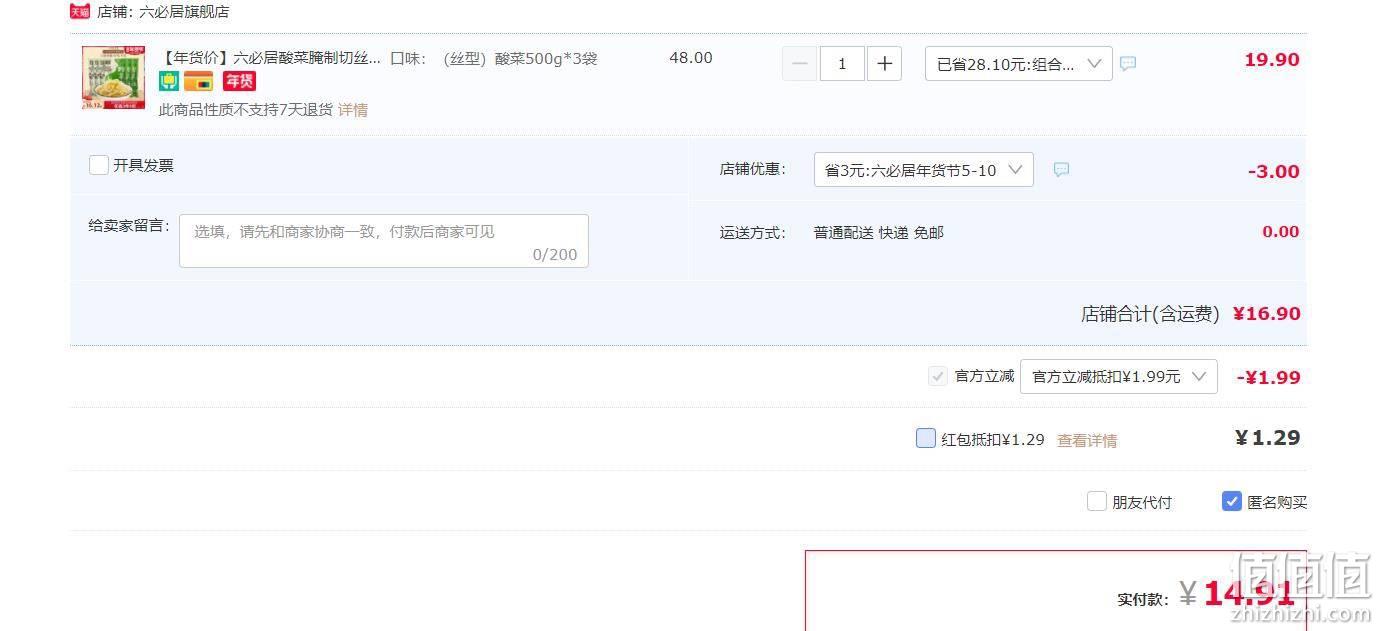Expand the 官方立减抵扣¥1.99元 dropdown
Image resolution: width=1380 pixels, height=631 pixels.
click(1118, 376)
